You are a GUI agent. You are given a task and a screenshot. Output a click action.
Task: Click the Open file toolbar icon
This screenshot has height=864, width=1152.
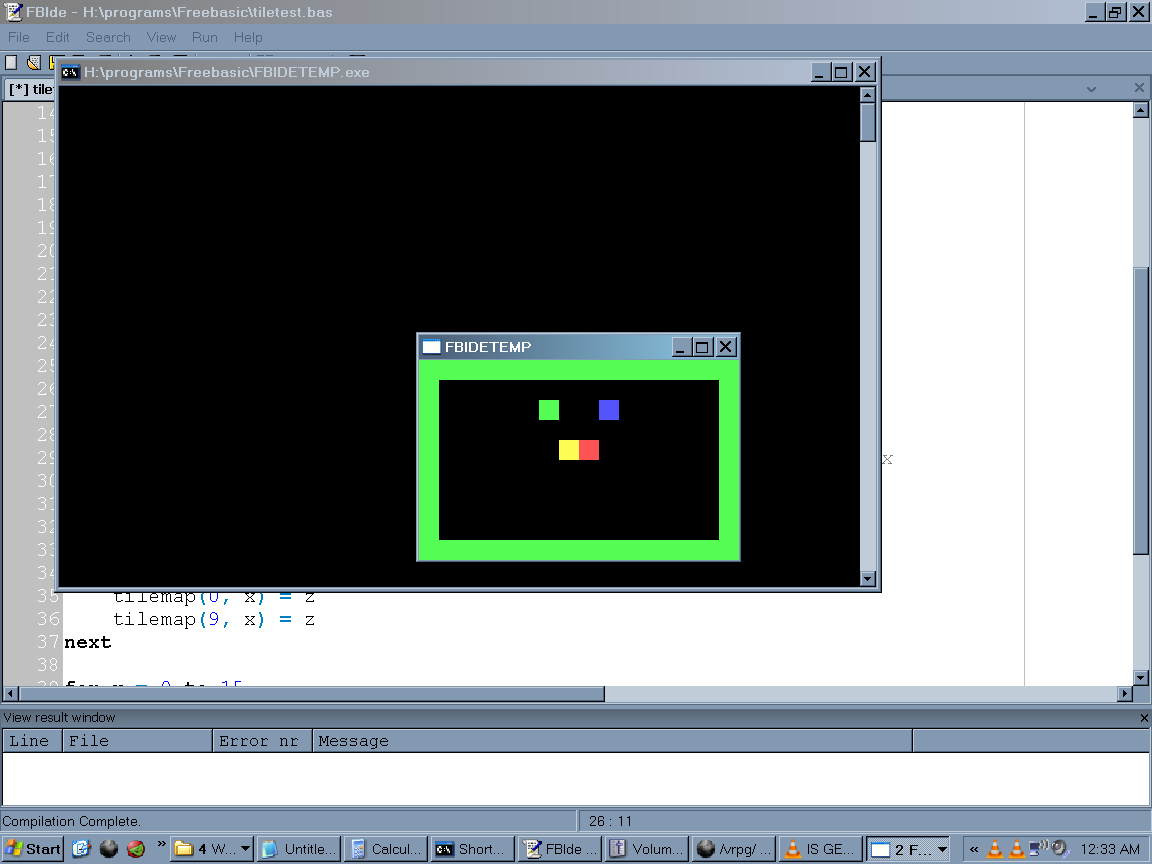34,63
